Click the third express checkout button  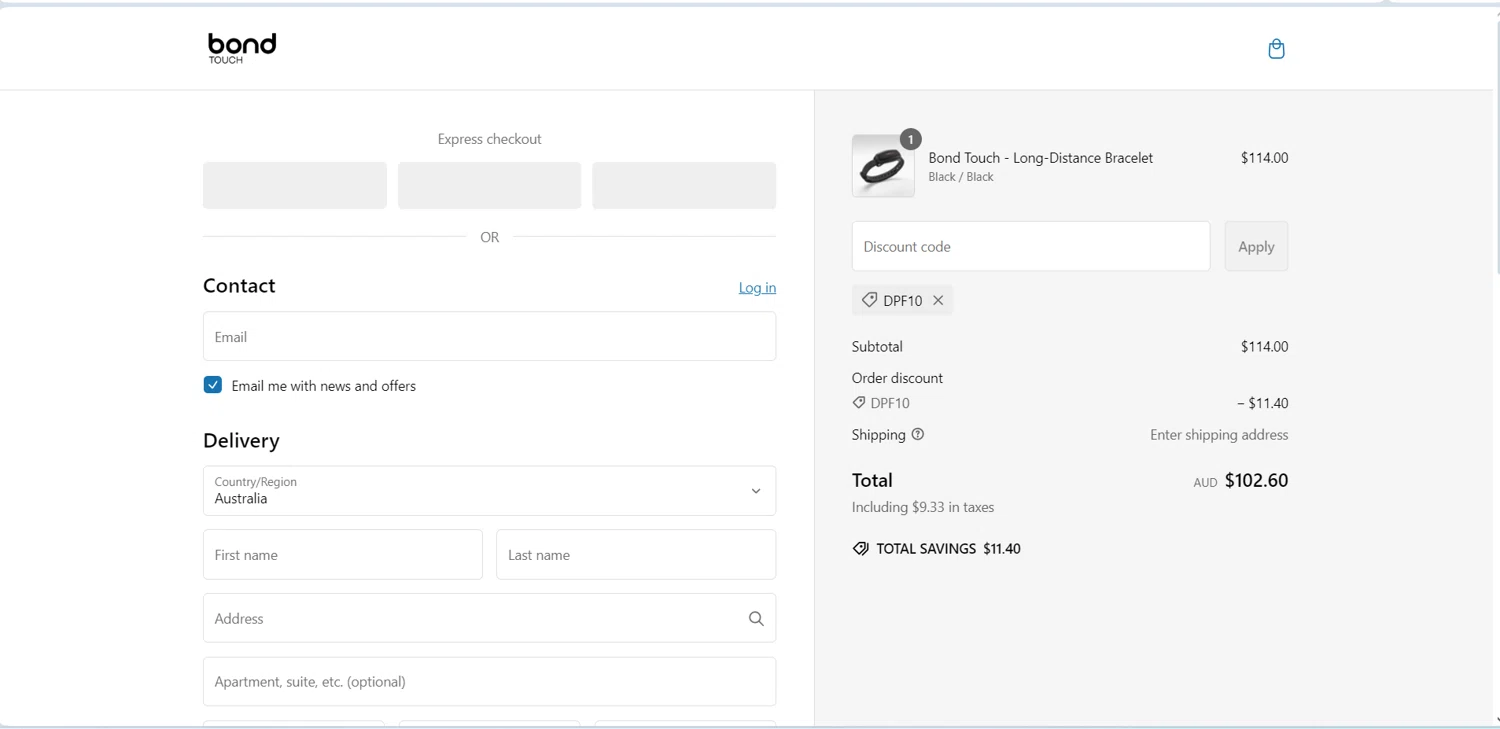(684, 186)
